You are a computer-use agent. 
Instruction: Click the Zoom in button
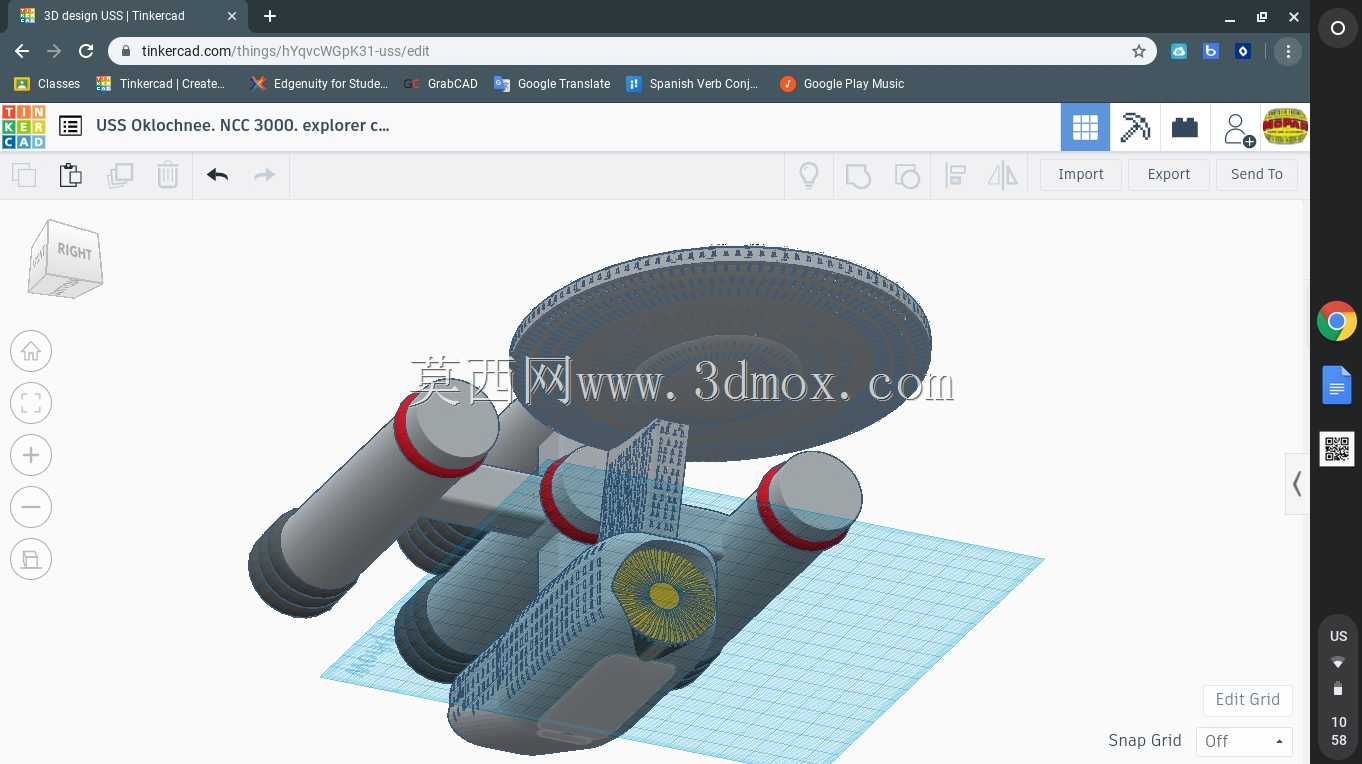pyautogui.click(x=31, y=455)
